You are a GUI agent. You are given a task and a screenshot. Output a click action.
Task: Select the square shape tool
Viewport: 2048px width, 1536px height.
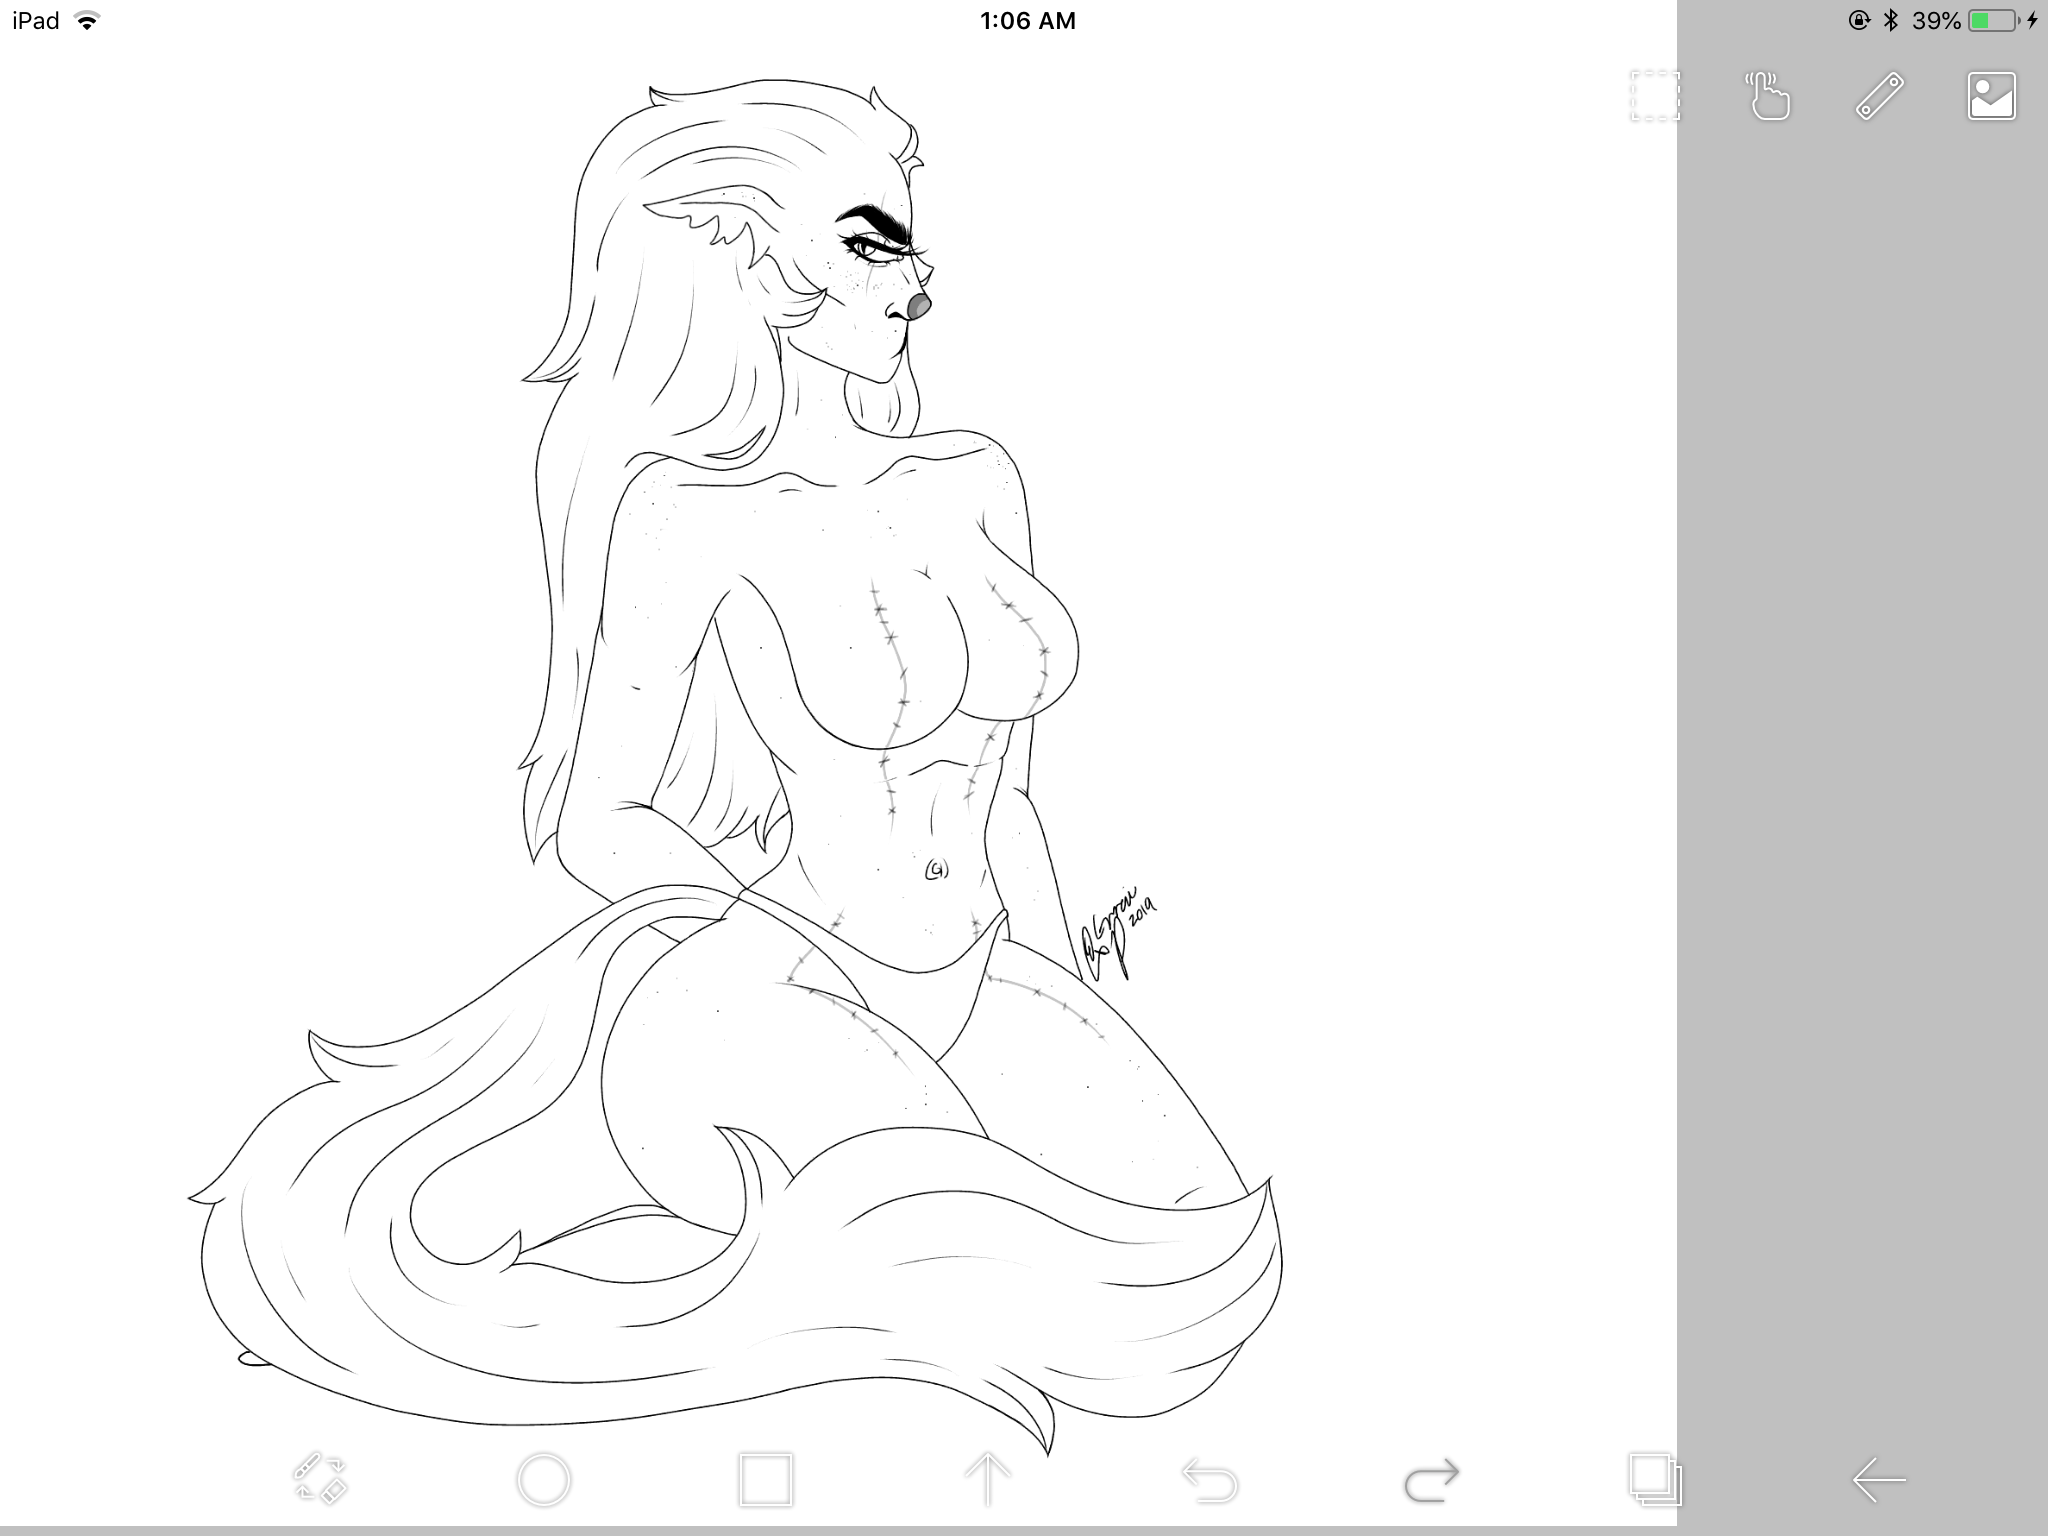pyautogui.click(x=766, y=1480)
